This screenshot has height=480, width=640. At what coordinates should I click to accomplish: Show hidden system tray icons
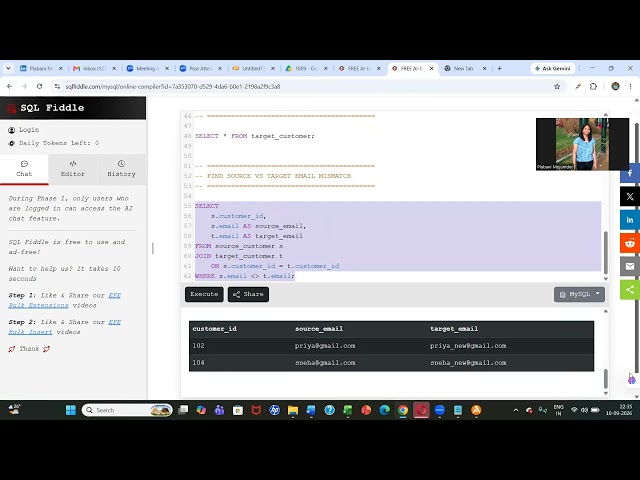coord(516,410)
